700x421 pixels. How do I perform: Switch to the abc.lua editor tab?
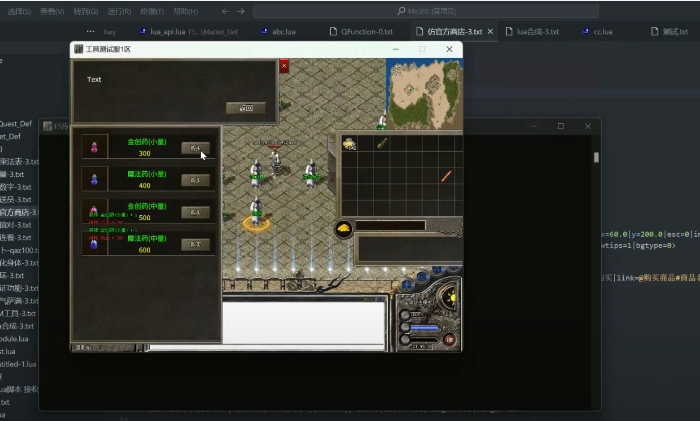coord(283,31)
